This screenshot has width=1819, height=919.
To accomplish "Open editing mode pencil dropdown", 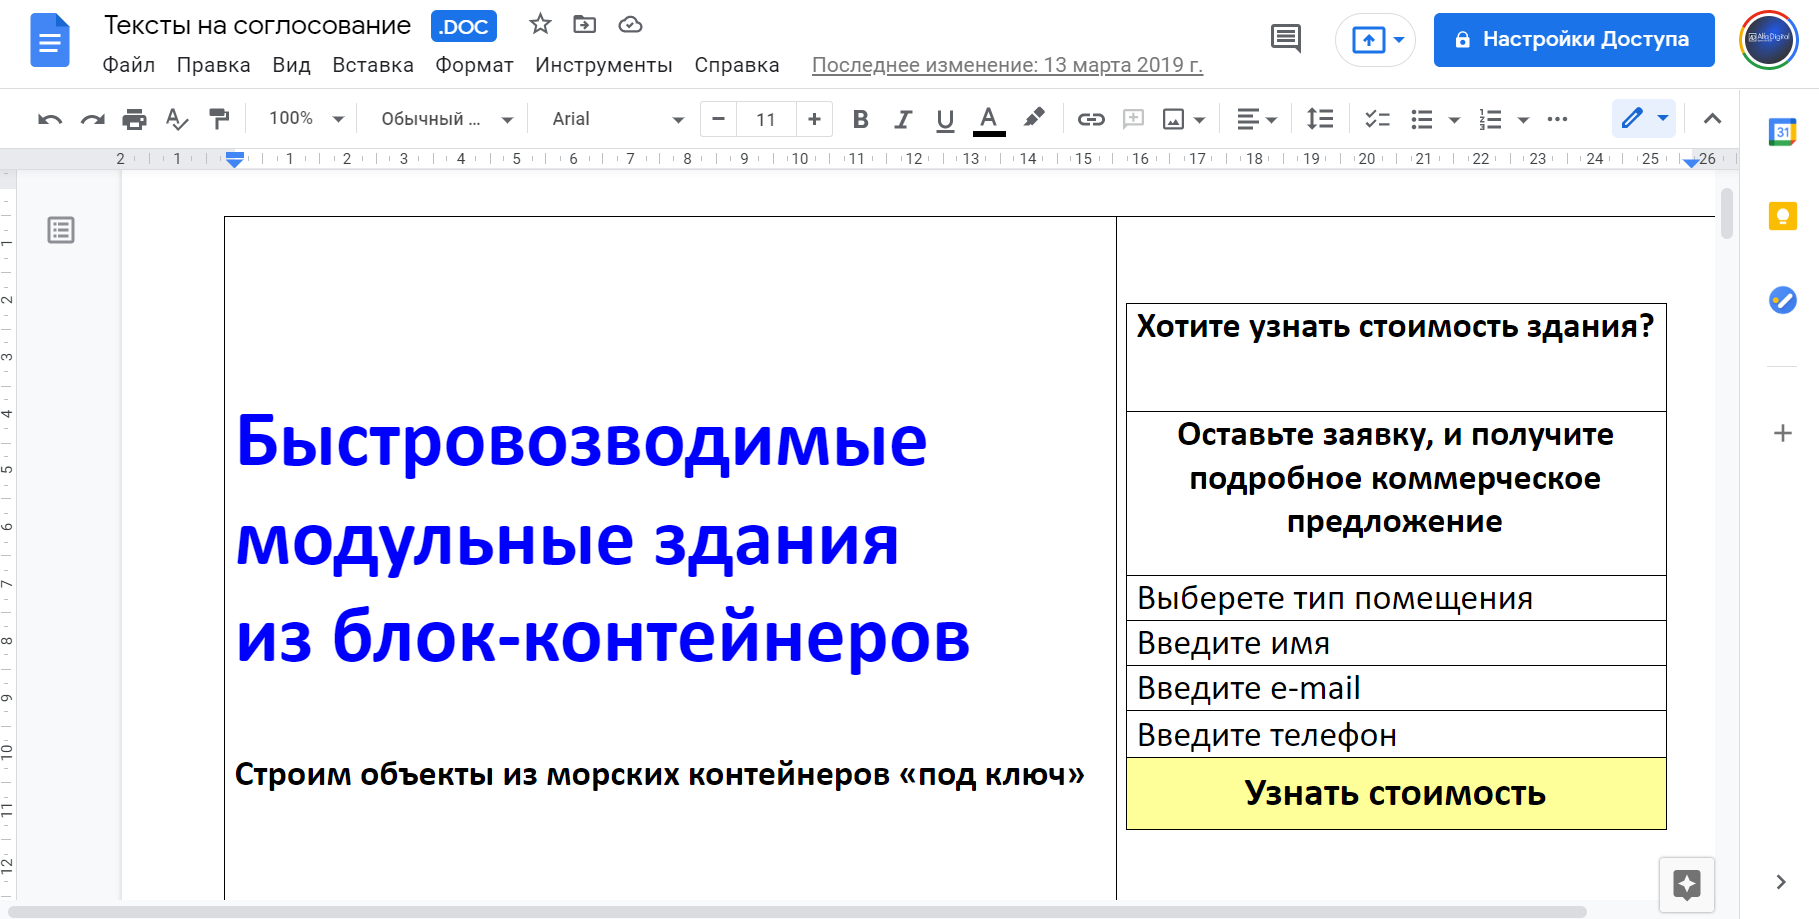I will pos(1644,119).
